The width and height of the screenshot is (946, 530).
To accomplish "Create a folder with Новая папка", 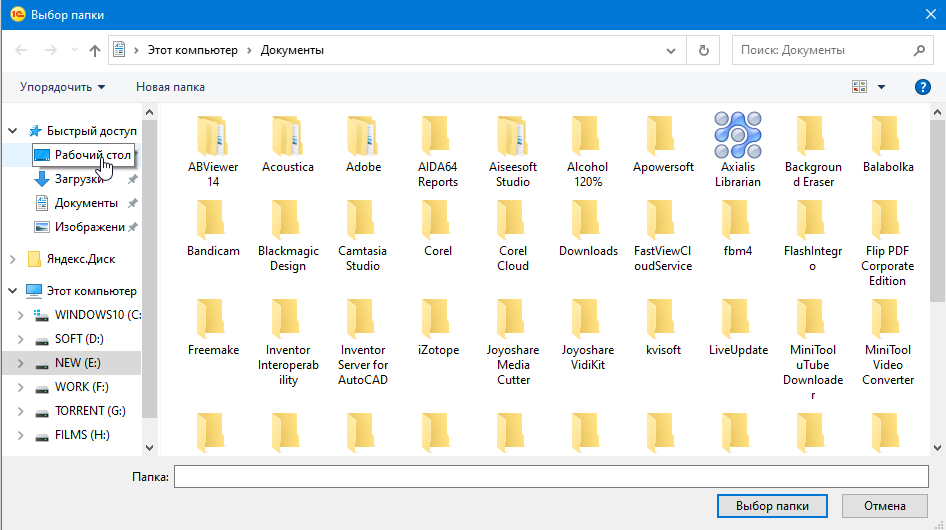I will [x=170, y=87].
